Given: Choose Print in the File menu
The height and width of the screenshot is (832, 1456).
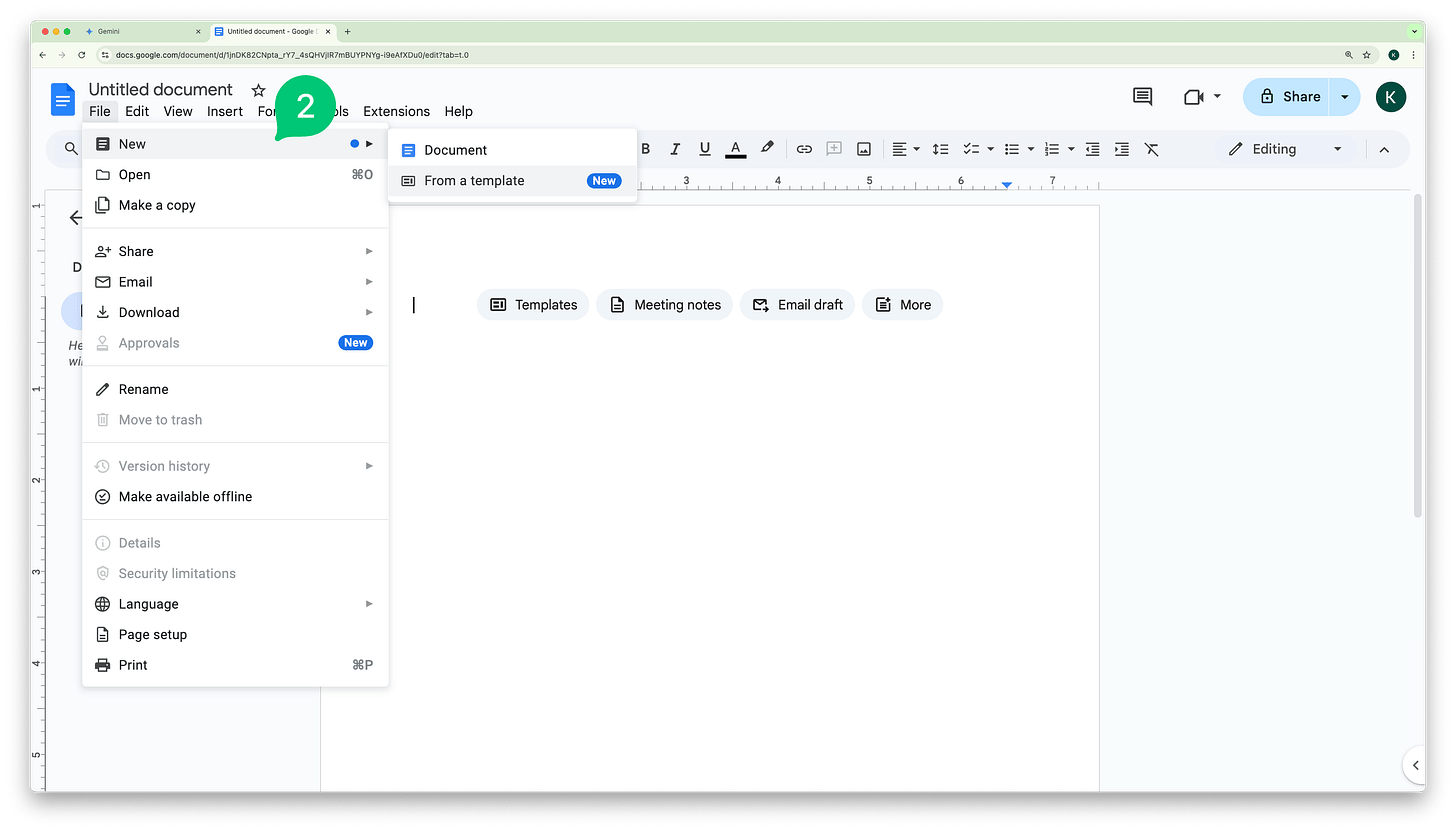Looking at the screenshot, I should [x=235, y=665].
